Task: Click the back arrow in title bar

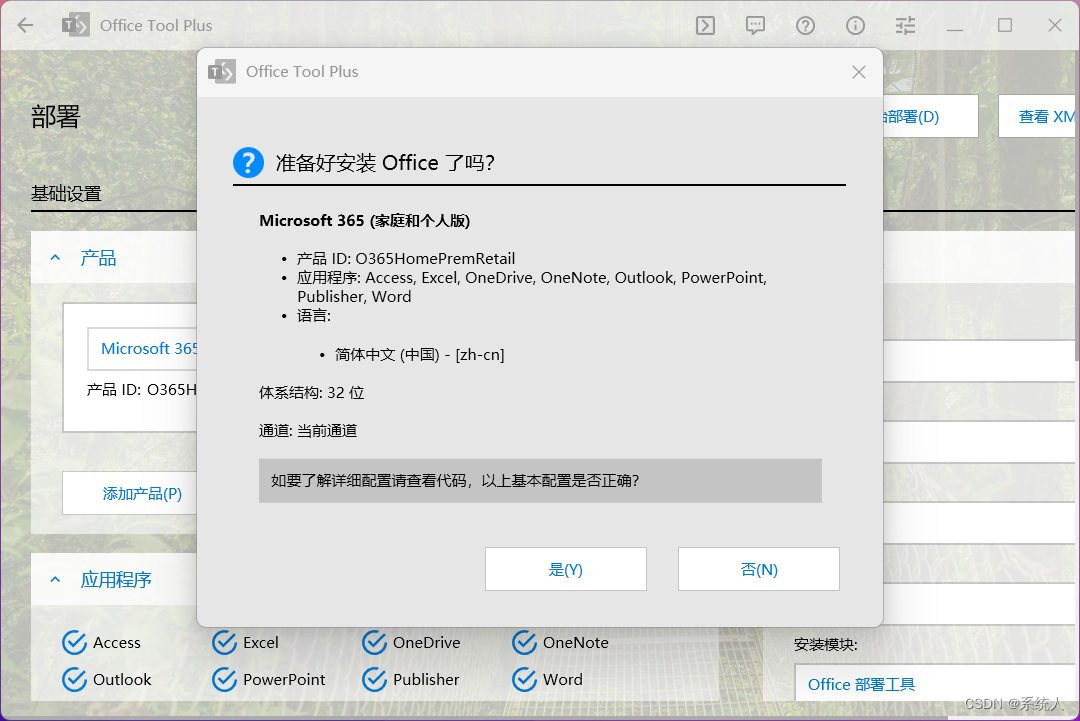Action: (25, 25)
